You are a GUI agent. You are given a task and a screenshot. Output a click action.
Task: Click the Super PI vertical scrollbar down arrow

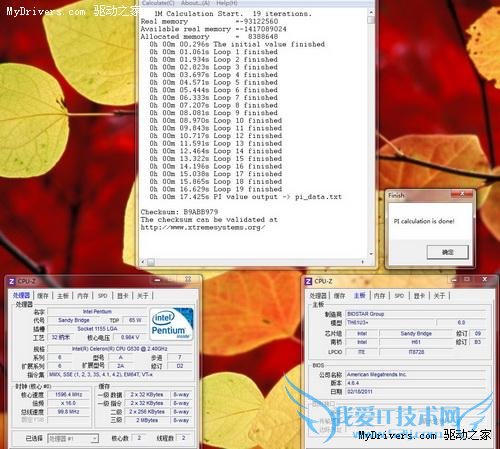(371, 254)
